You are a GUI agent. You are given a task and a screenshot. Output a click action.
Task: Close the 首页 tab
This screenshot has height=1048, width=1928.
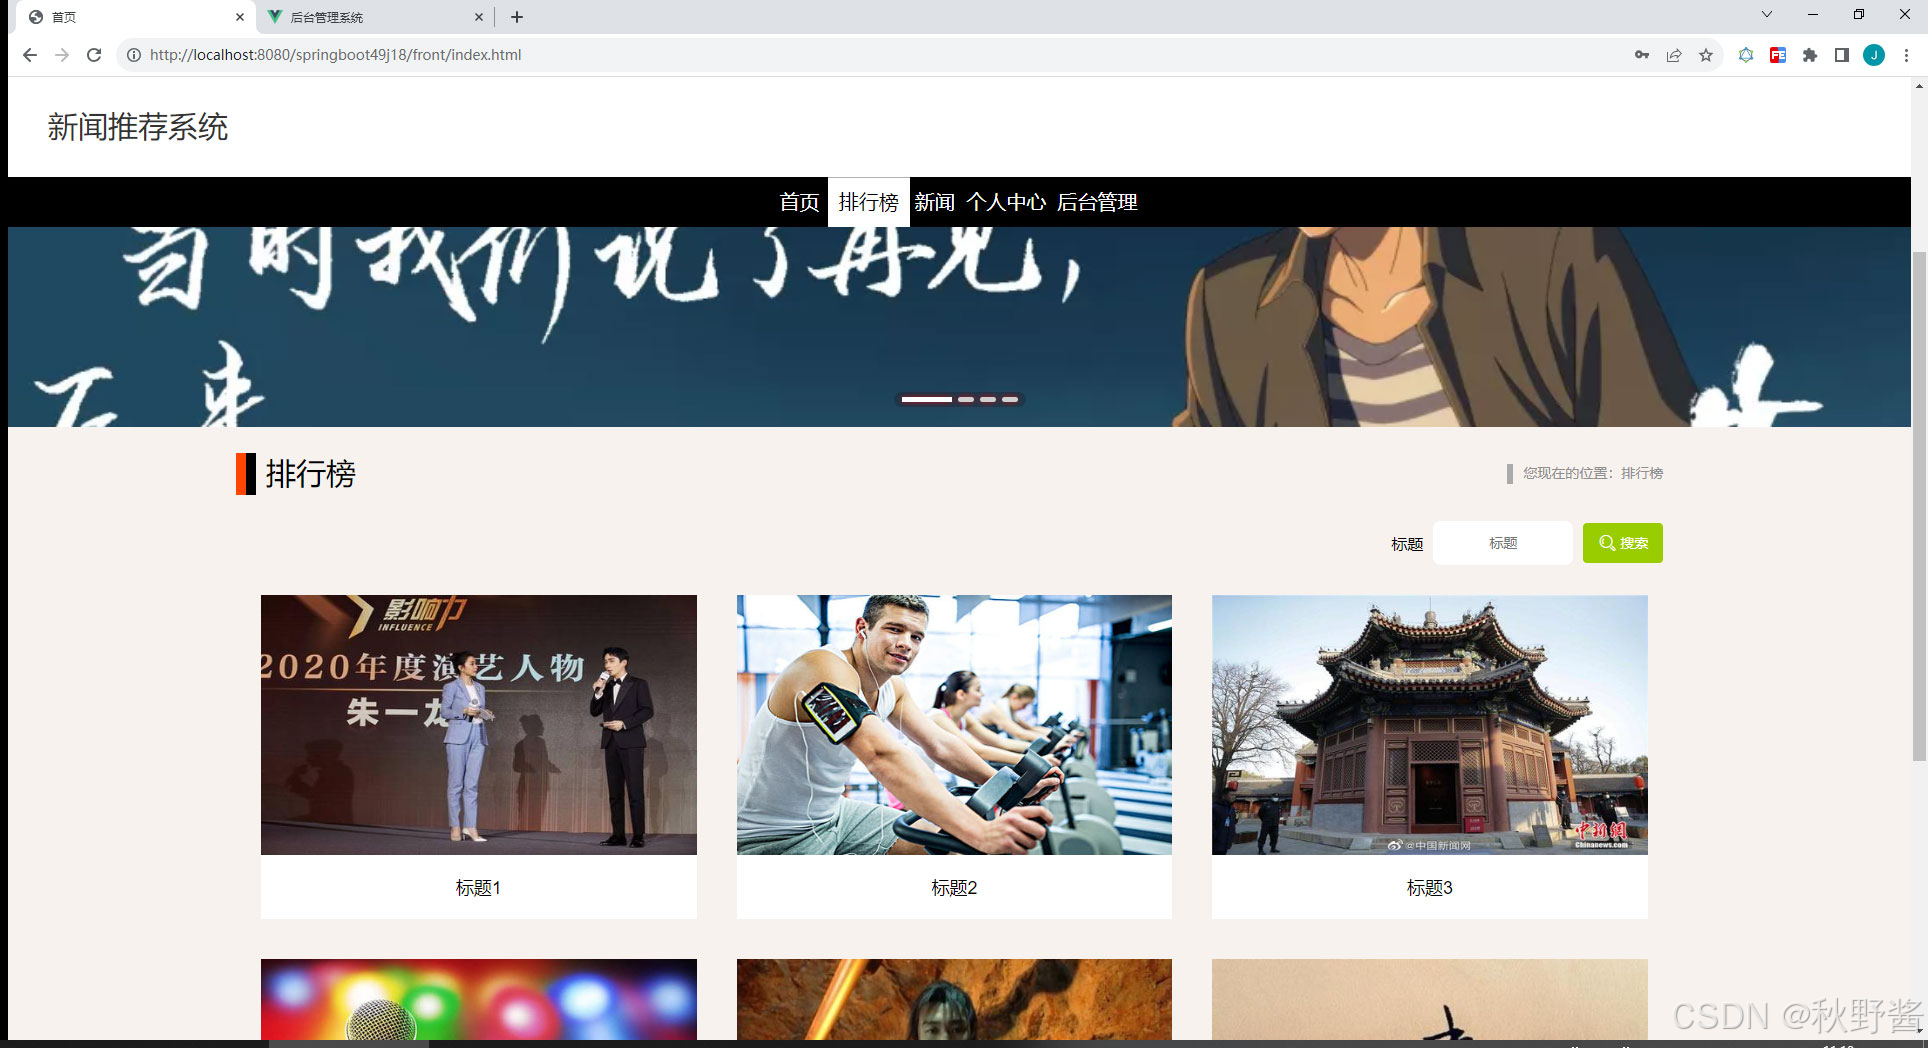tap(240, 17)
